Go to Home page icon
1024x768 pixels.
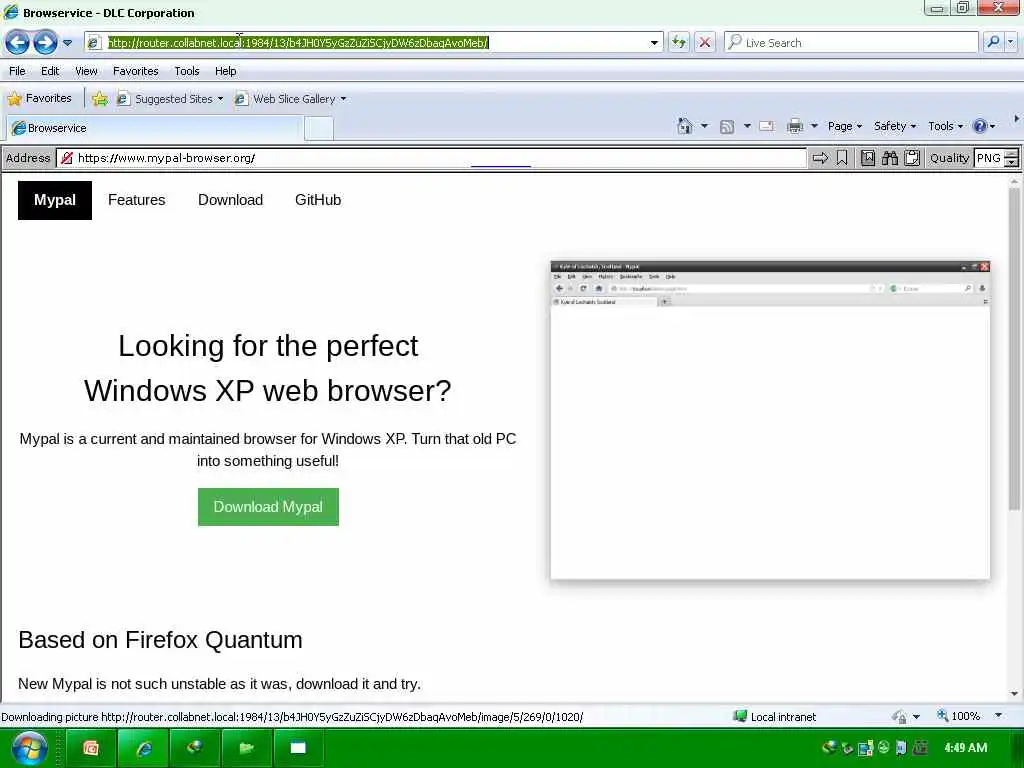[x=684, y=126]
